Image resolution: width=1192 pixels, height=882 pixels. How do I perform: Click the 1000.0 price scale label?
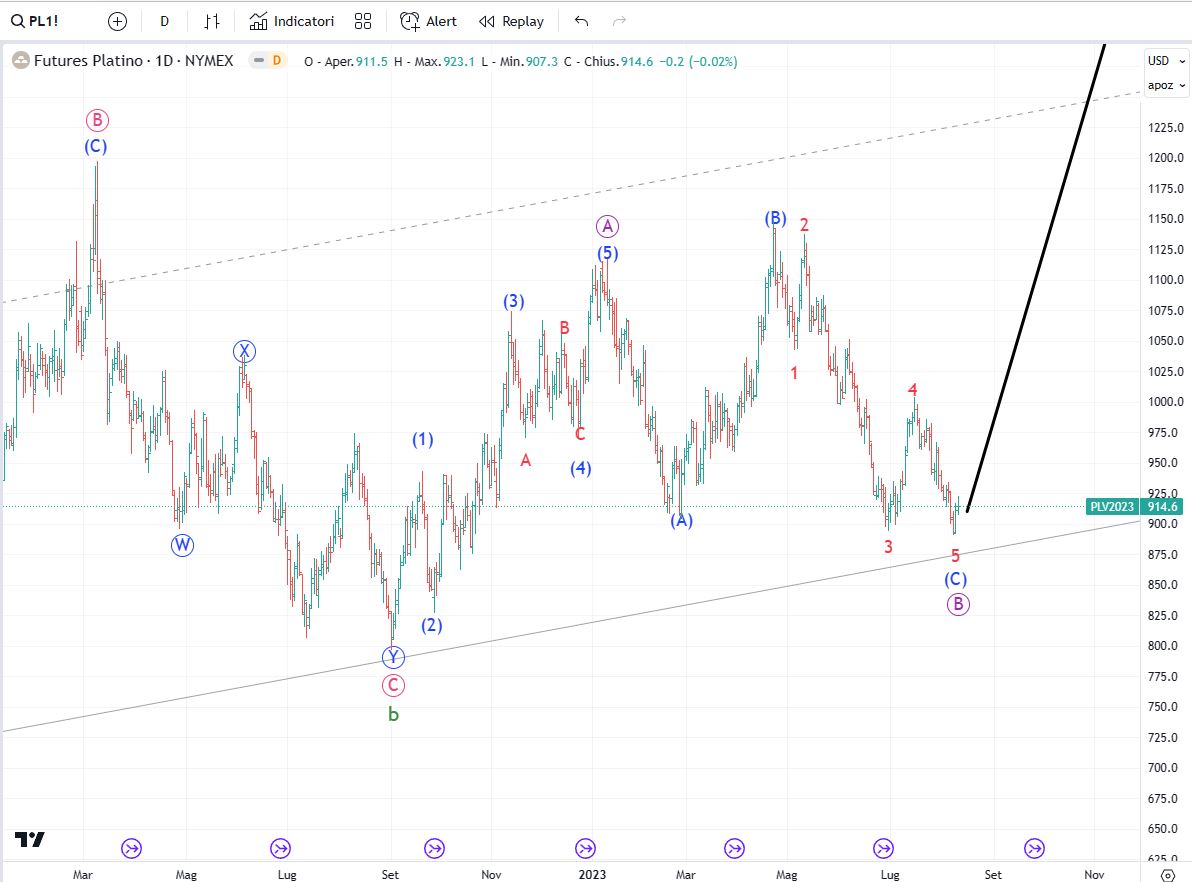tap(1165, 402)
